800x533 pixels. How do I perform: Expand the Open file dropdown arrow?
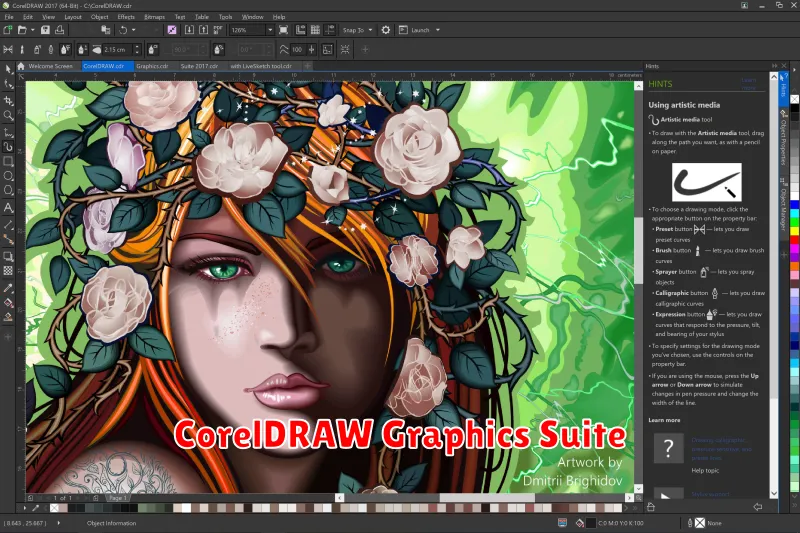pyautogui.click(x=33, y=30)
